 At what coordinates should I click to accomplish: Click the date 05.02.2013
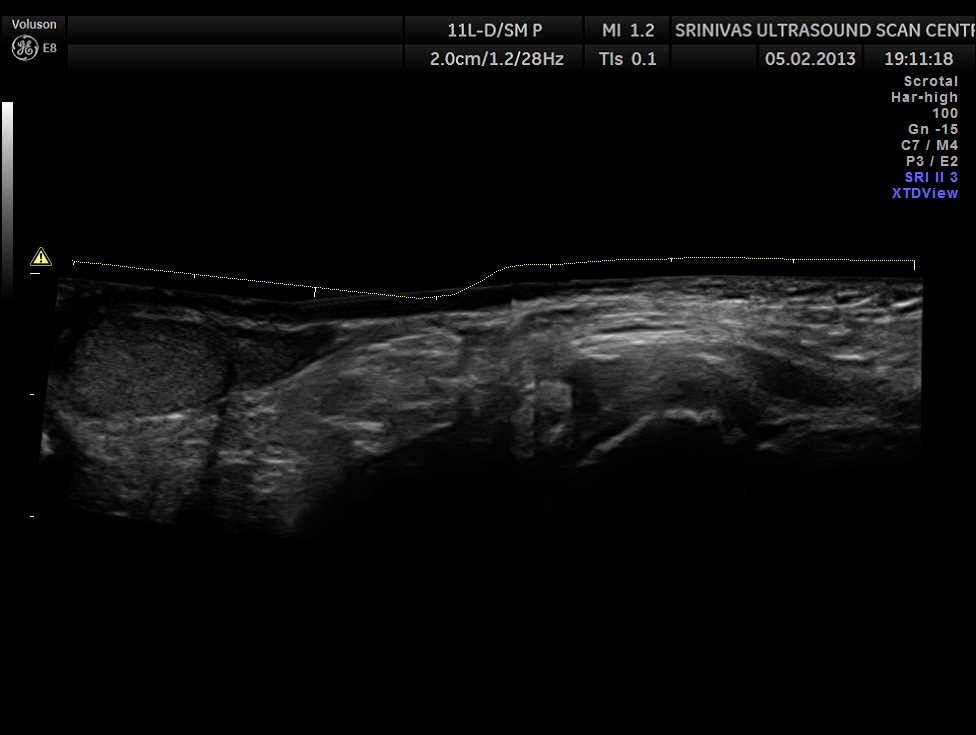pos(810,58)
